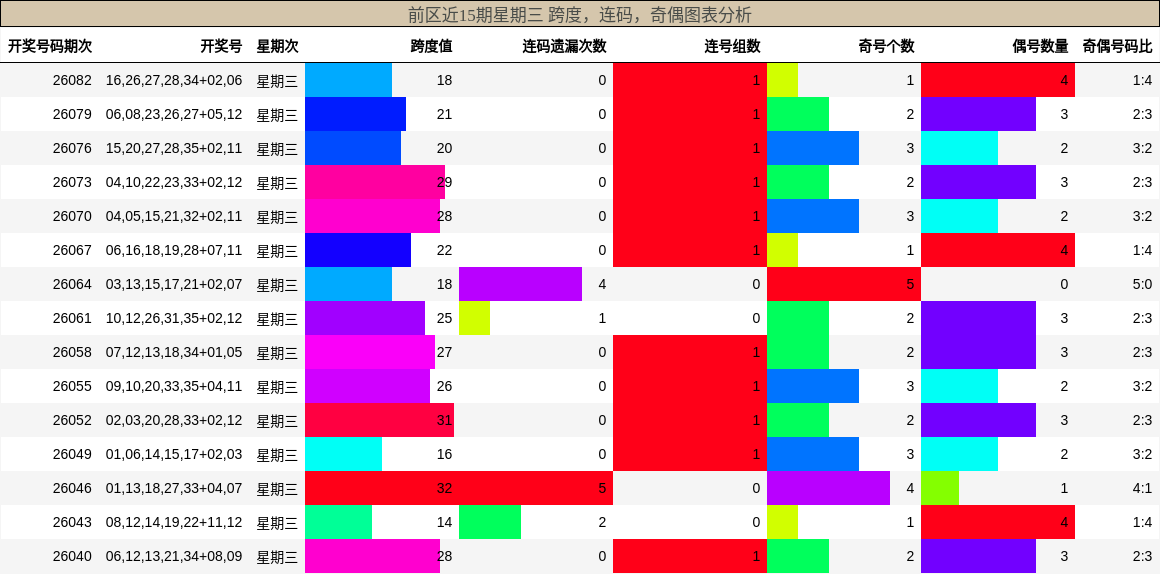Click draw numbers 03,13,15,17,21+02,07
The image size is (1160, 574).
point(174,284)
